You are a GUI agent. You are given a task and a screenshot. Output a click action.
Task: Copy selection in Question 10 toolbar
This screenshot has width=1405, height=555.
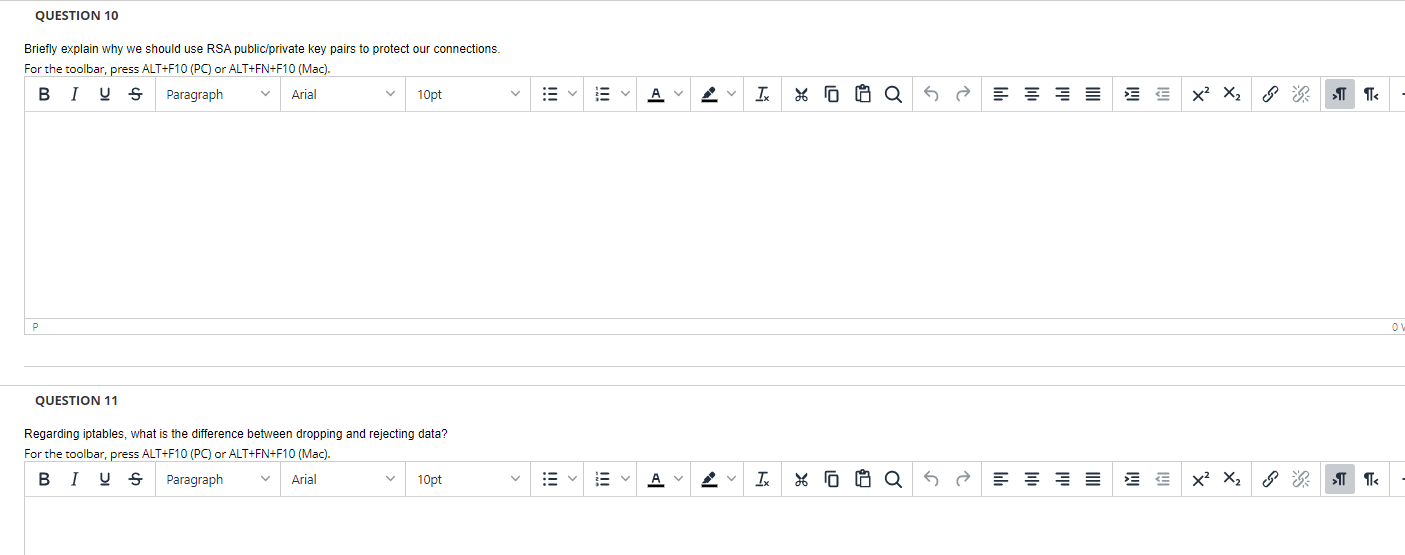pos(832,94)
